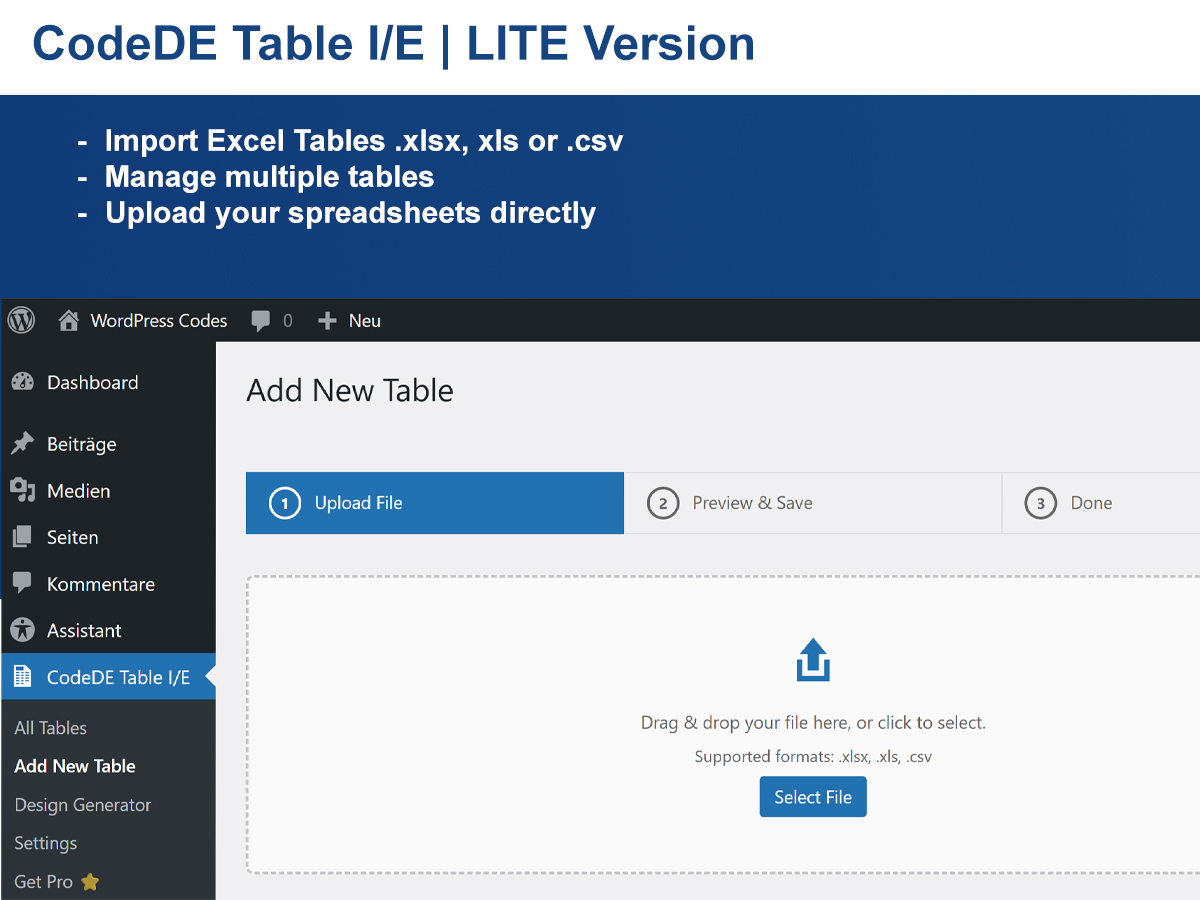The height and width of the screenshot is (900, 1200).
Task: Open the comments bubble icon in admin bar
Action: coord(261,321)
